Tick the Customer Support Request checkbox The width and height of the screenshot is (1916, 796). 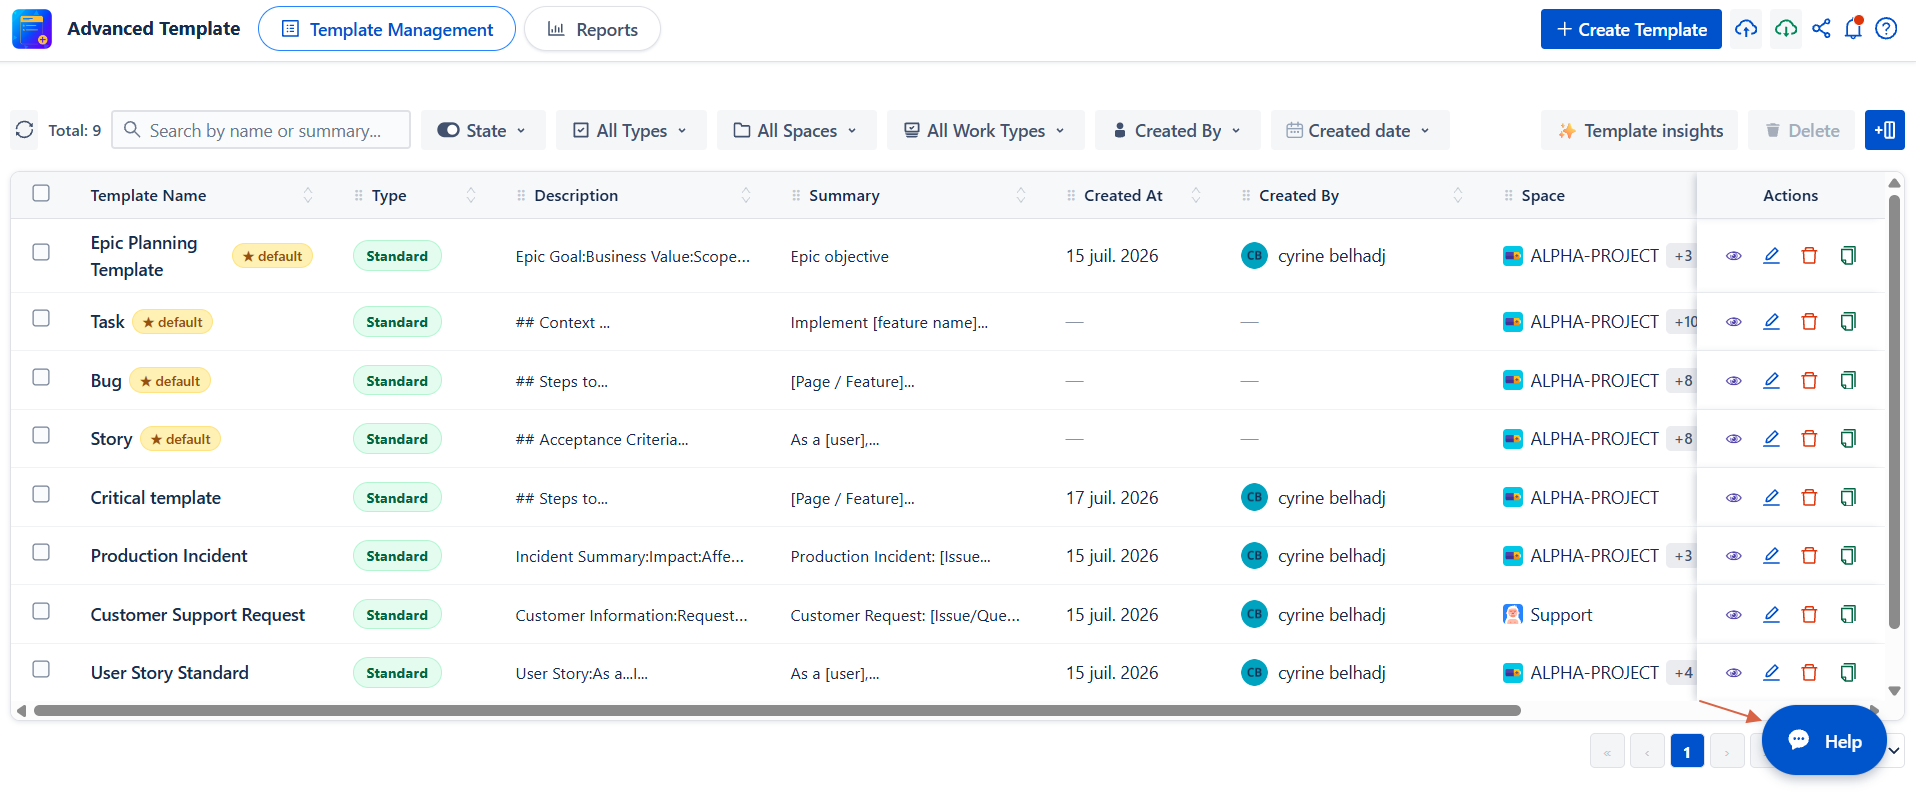(x=41, y=611)
